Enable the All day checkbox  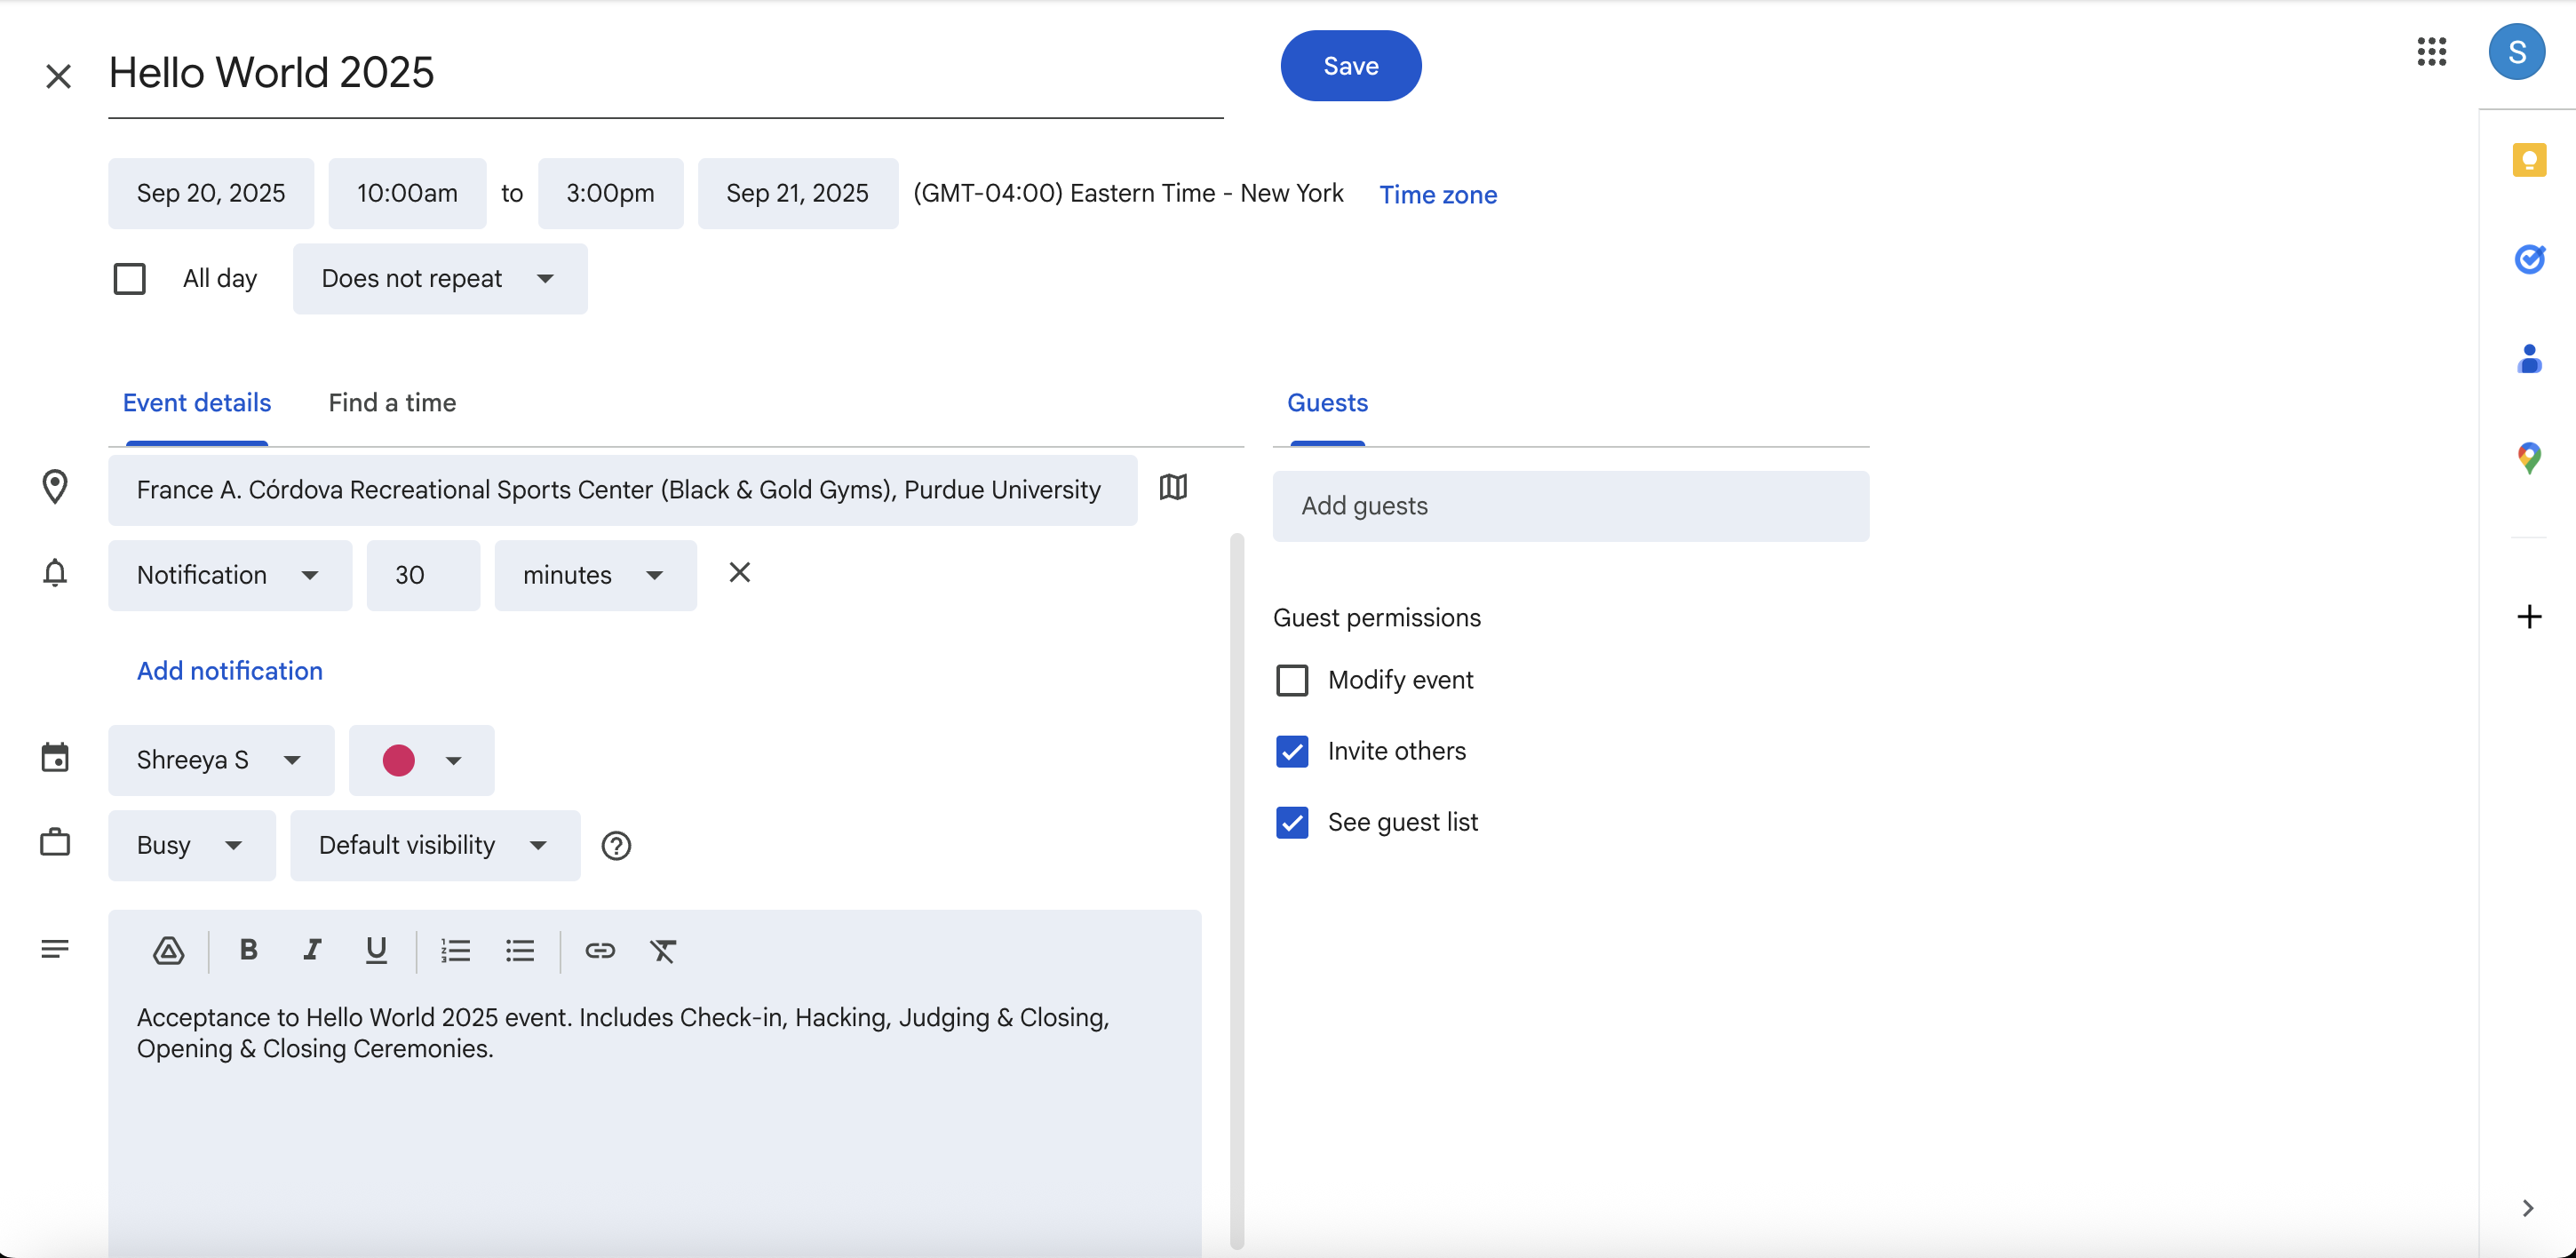[x=130, y=279]
